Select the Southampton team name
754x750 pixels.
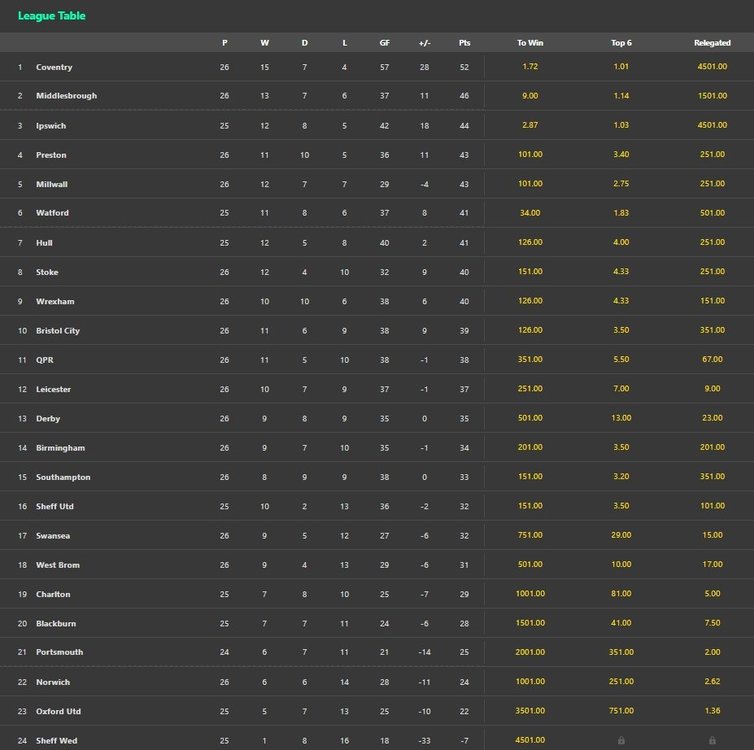coord(63,477)
